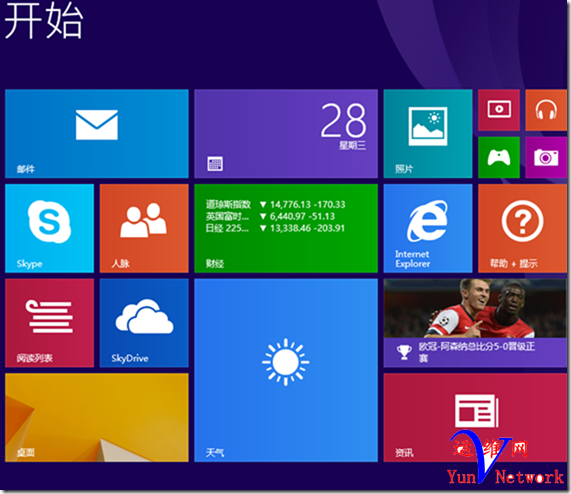Open the SkyDrive tile
The width and height of the screenshot is (571, 494).
tap(144, 323)
